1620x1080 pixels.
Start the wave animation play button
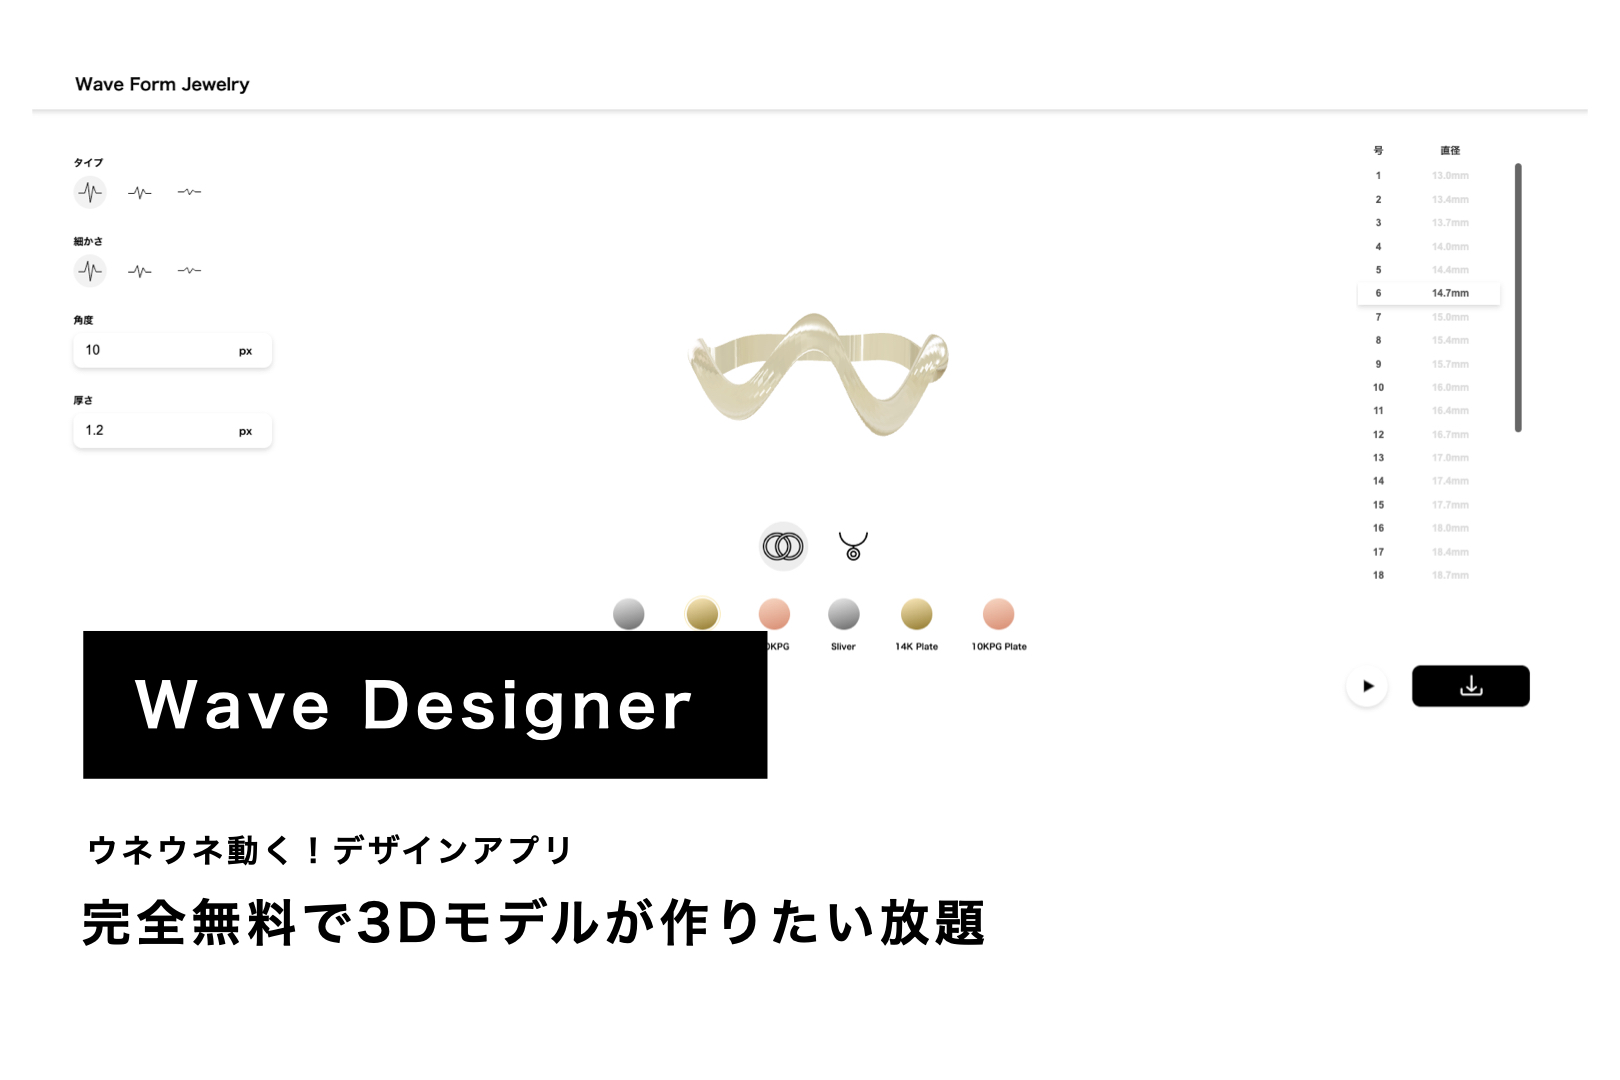(x=1367, y=686)
